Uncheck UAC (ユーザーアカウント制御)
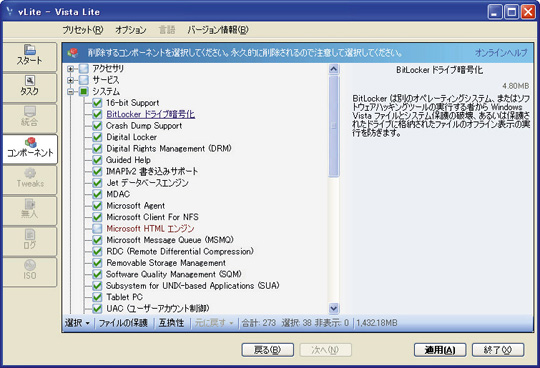This screenshot has height=368, width=540. (x=97, y=308)
